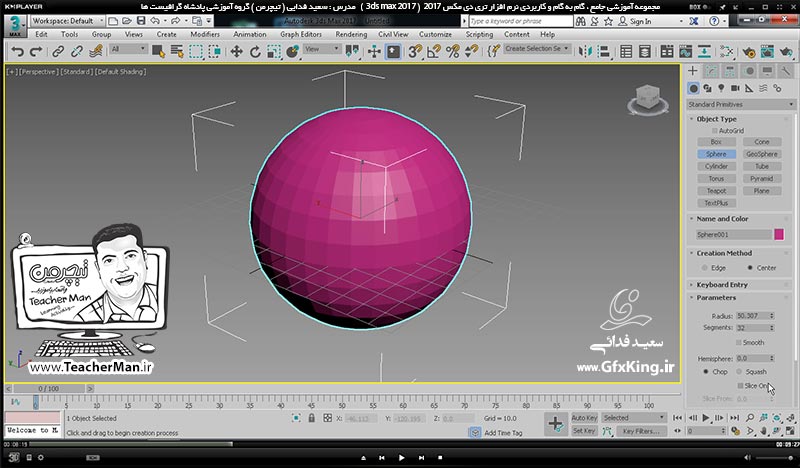Open the selection filter All dropdown
This screenshot has height=468, width=800.
pos(129,49)
